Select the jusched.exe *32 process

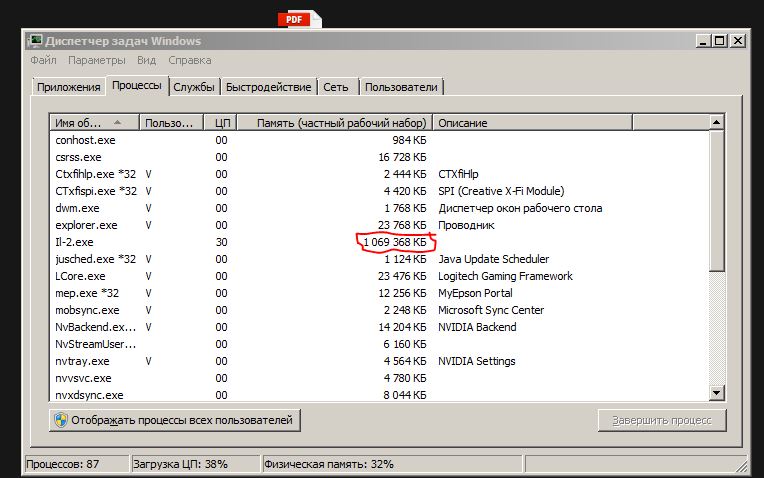pyautogui.click(x=380, y=259)
